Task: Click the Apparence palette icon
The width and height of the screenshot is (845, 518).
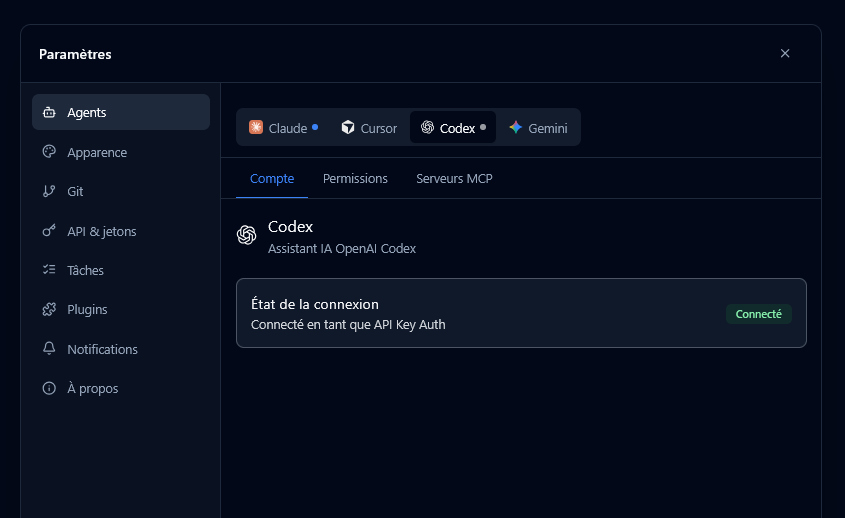Action: point(49,152)
